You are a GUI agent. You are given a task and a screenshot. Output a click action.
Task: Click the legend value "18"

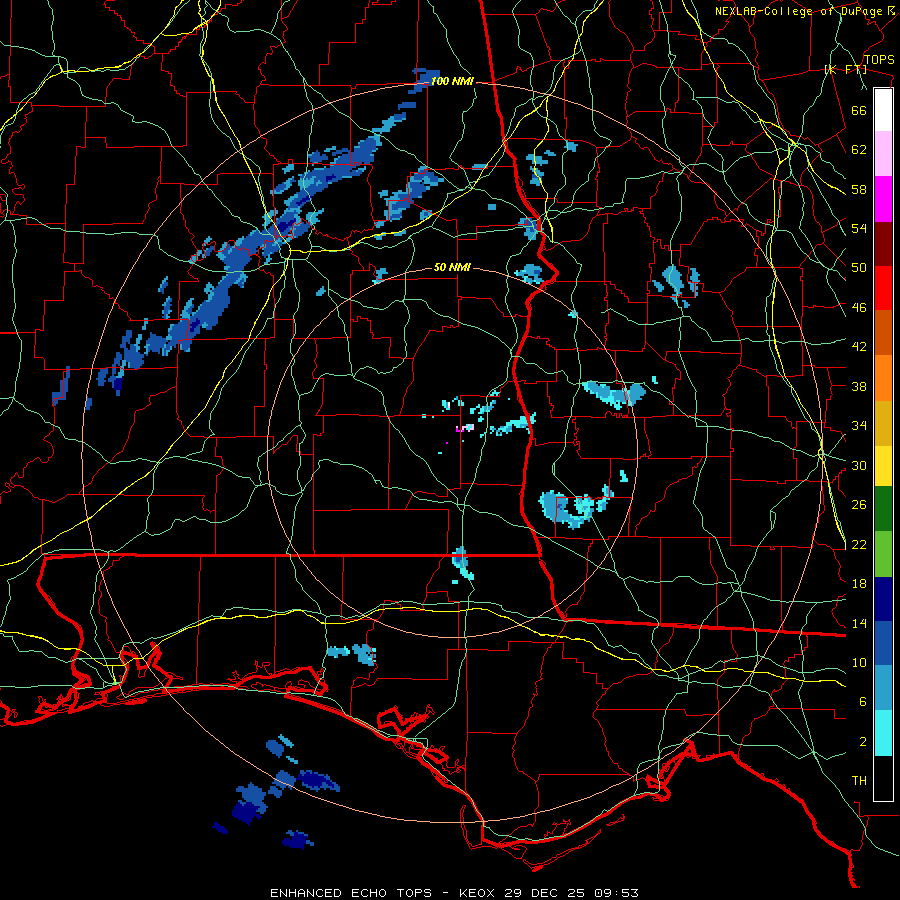pyautogui.click(x=859, y=584)
